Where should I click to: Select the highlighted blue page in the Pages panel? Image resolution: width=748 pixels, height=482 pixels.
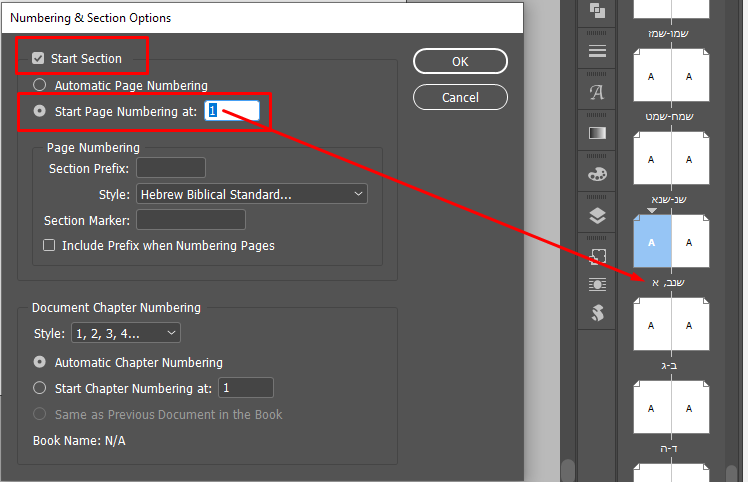[x=652, y=241]
